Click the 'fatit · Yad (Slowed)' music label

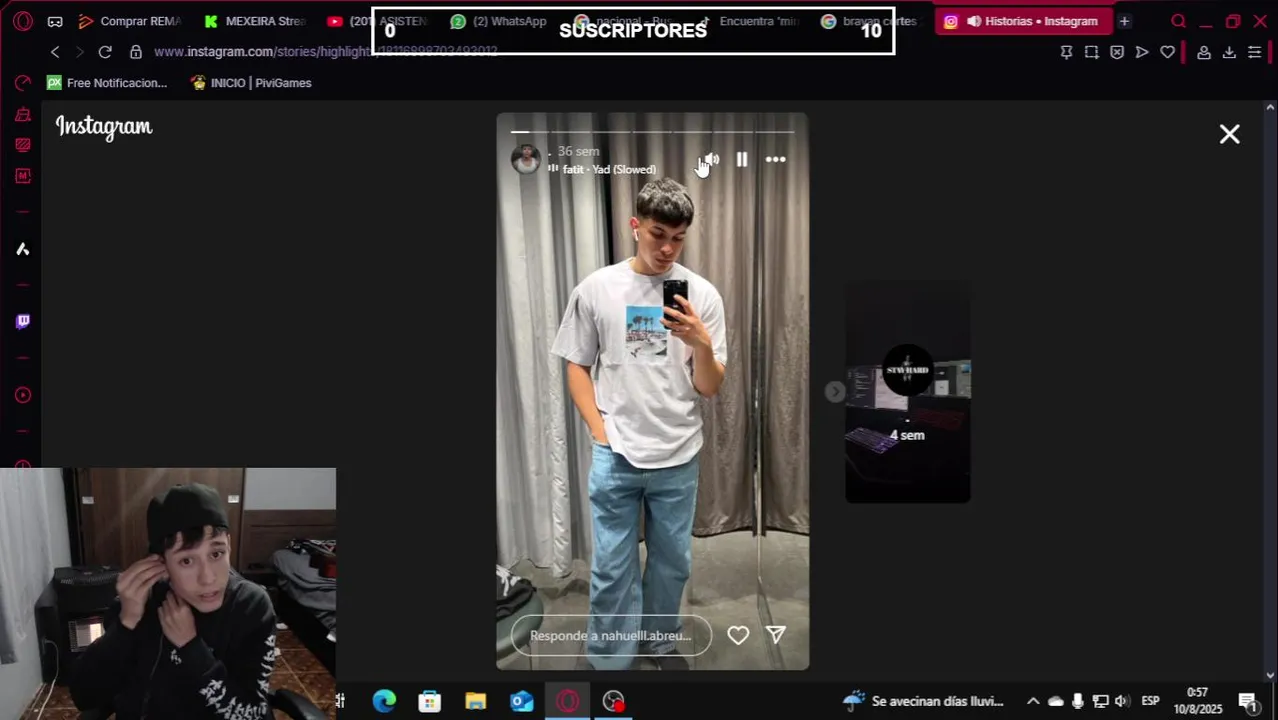pos(608,169)
